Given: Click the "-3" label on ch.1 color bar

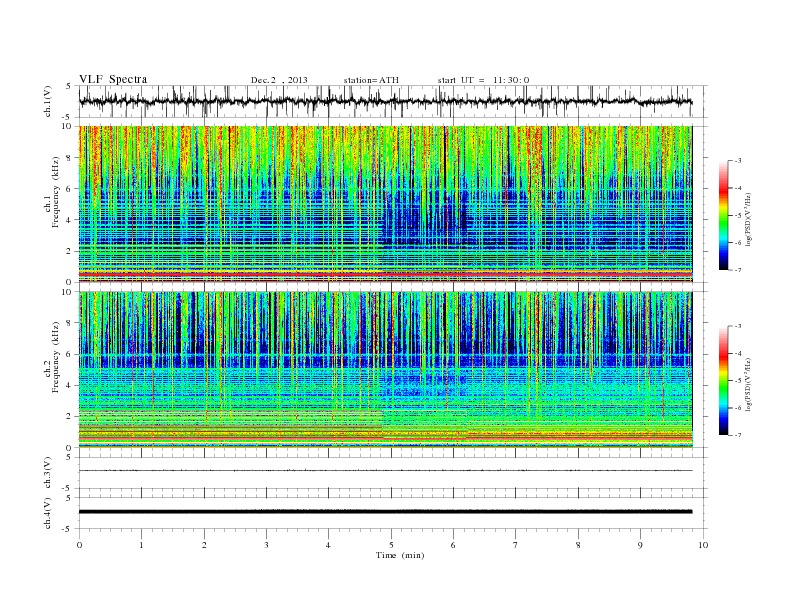Looking at the screenshot, I should point(737,161).
